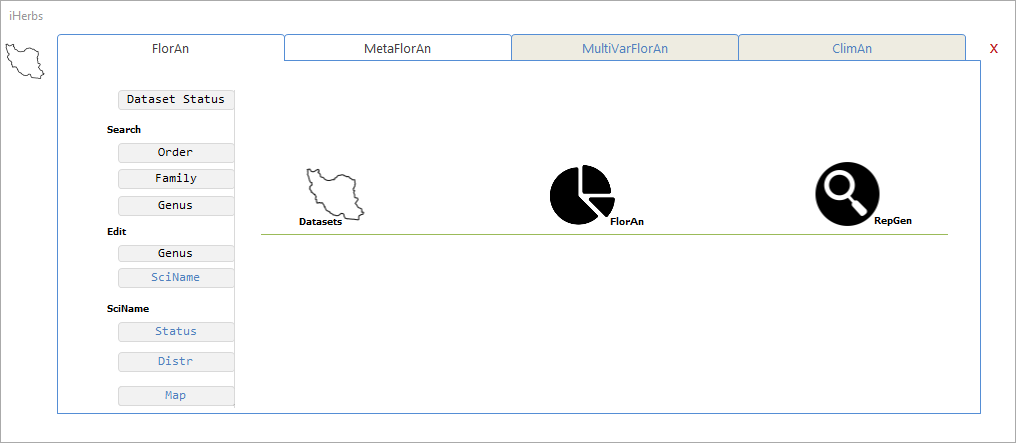
Task: Click the Datasets label
Action: (320, 222)
